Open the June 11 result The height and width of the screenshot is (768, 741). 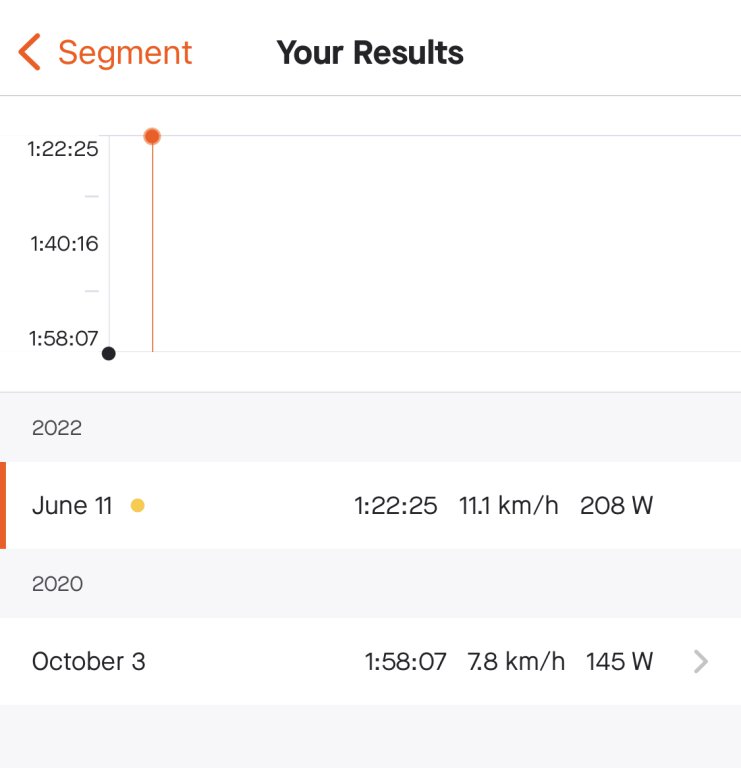click(72, 506)
